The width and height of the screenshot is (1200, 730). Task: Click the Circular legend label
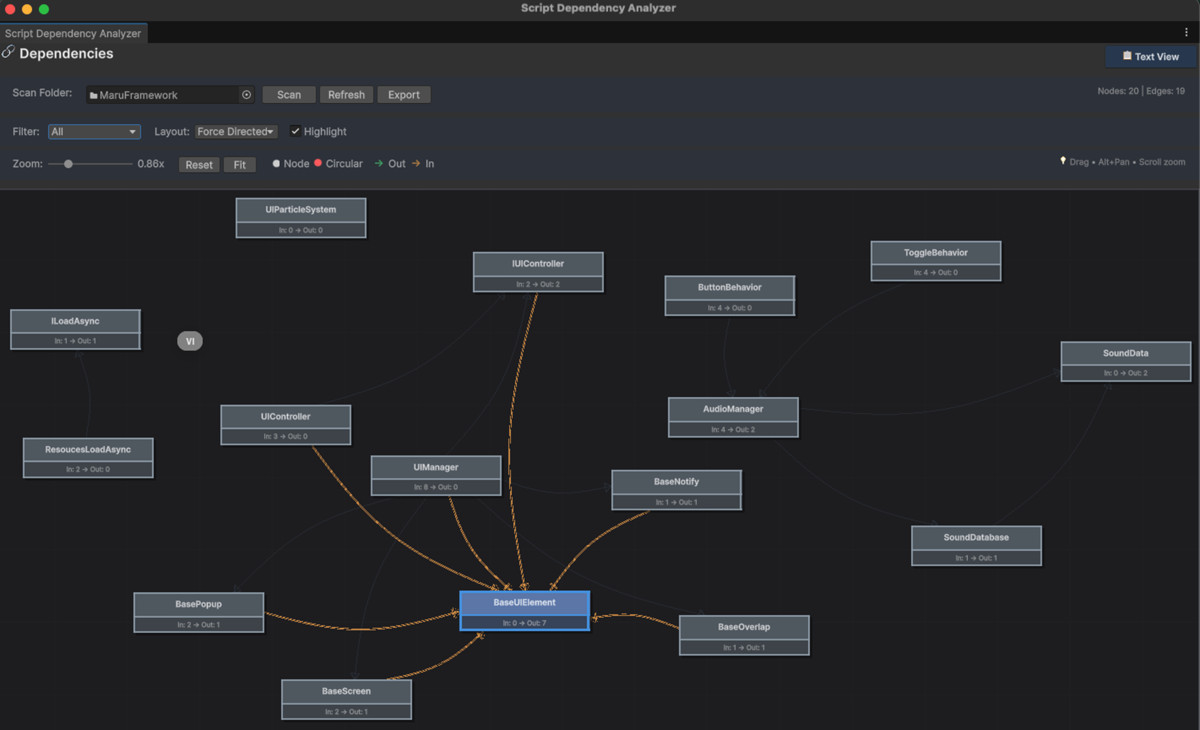pos(344,164)
